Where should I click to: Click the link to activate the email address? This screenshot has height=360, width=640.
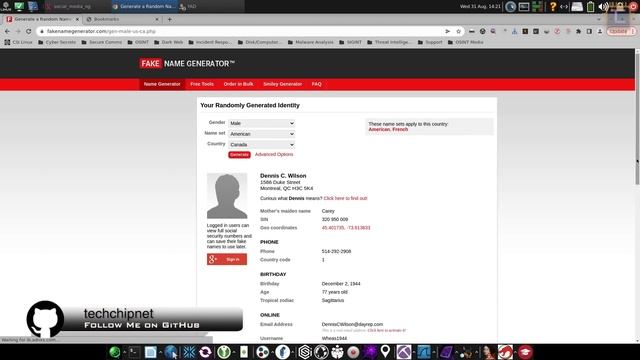387,330
